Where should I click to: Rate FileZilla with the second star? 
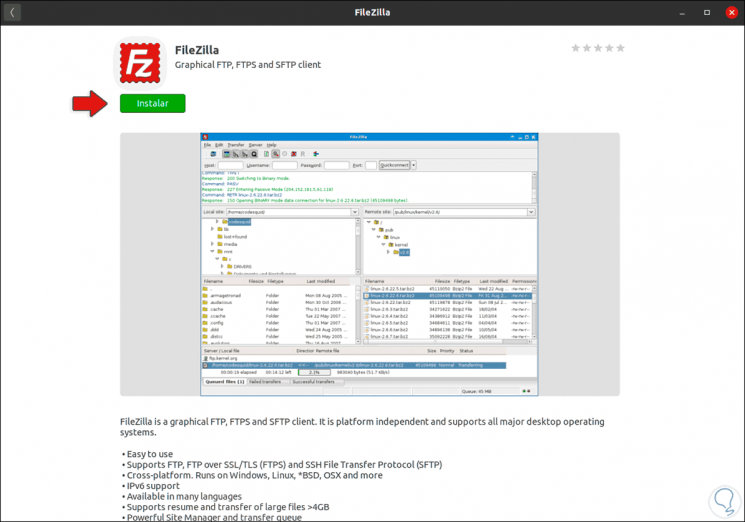587,48
